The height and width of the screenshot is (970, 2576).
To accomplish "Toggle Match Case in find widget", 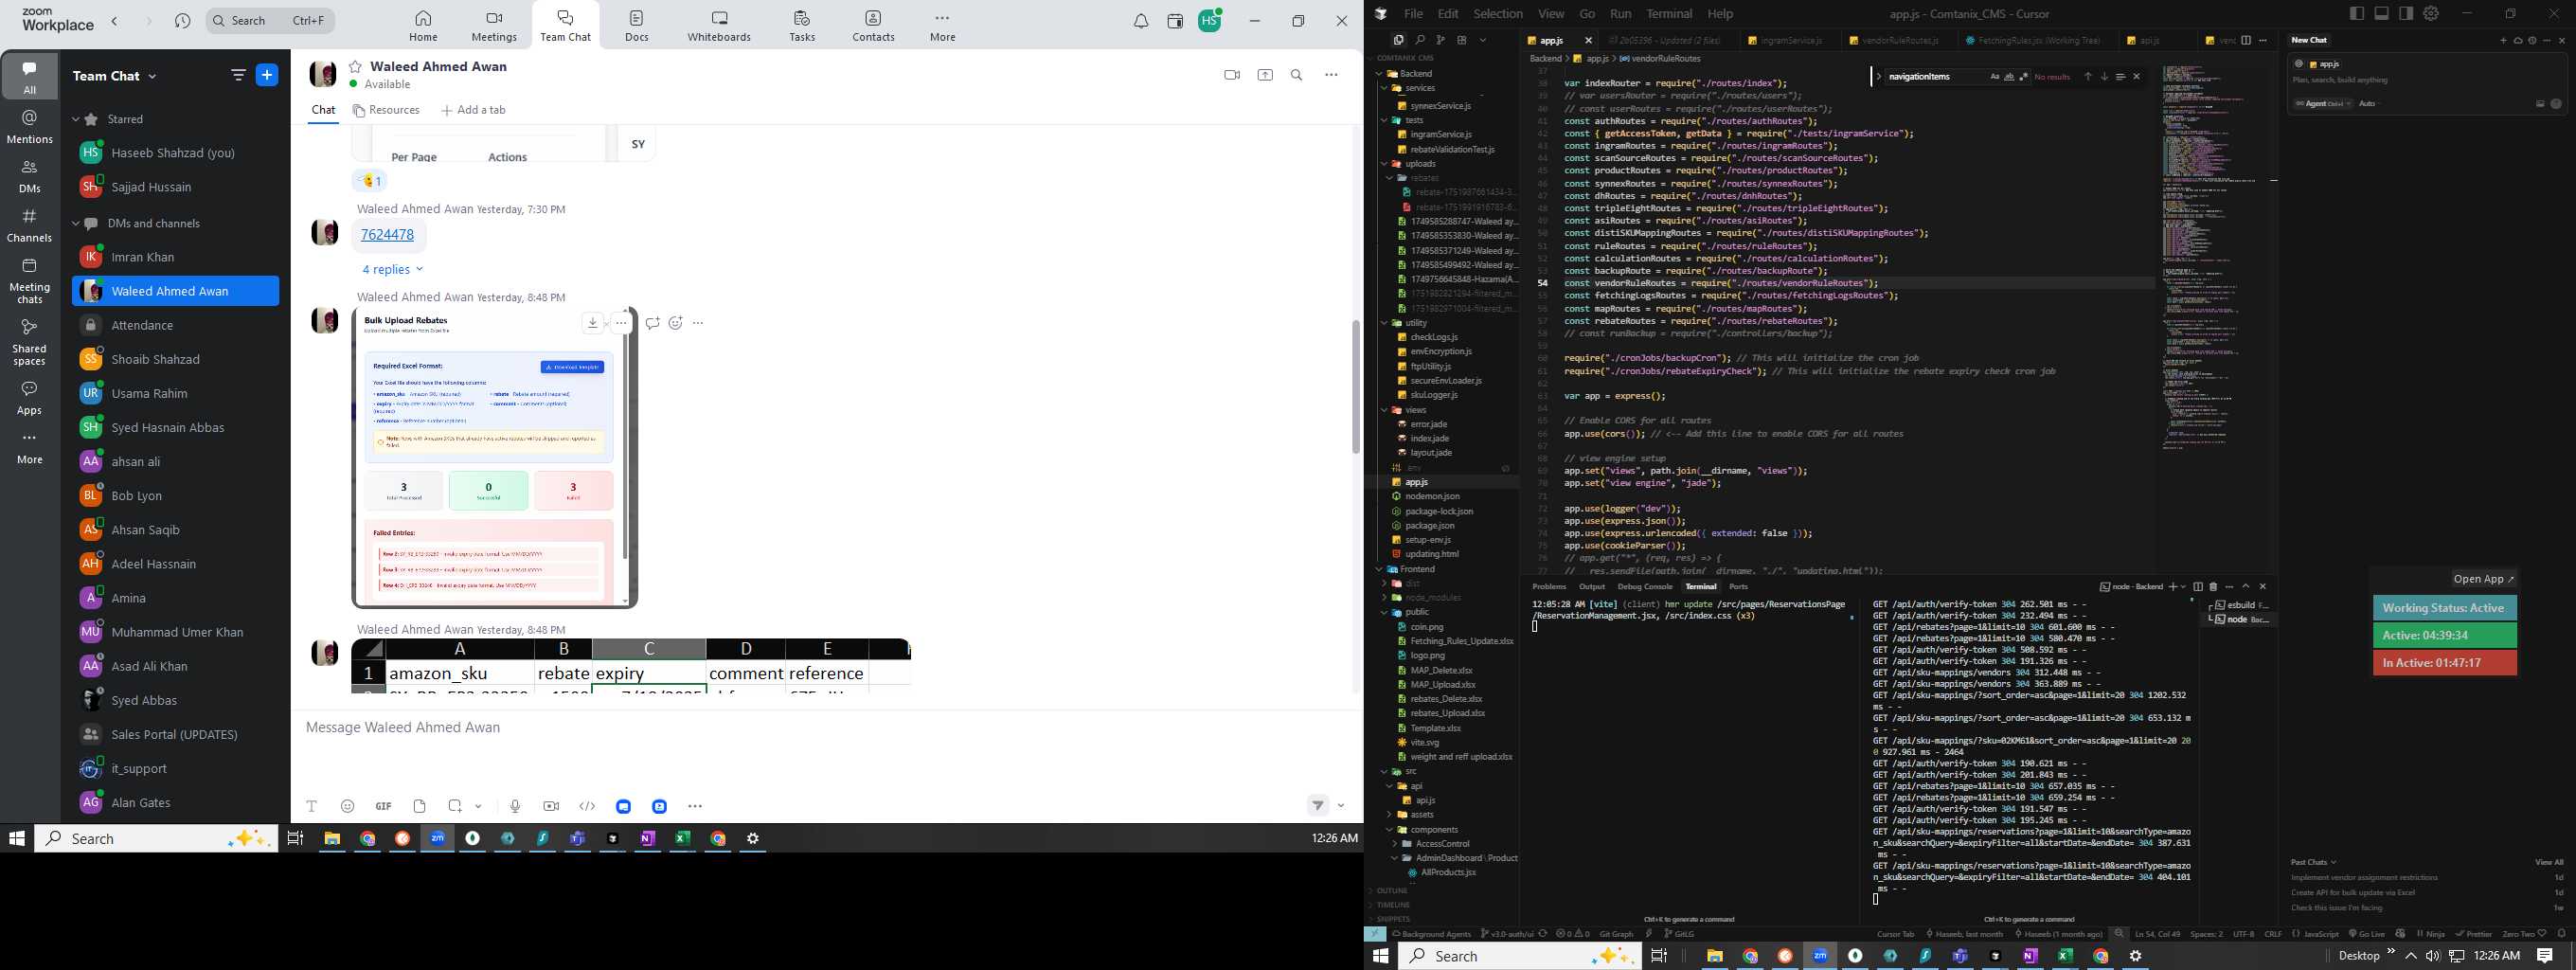I will 1994,77.
